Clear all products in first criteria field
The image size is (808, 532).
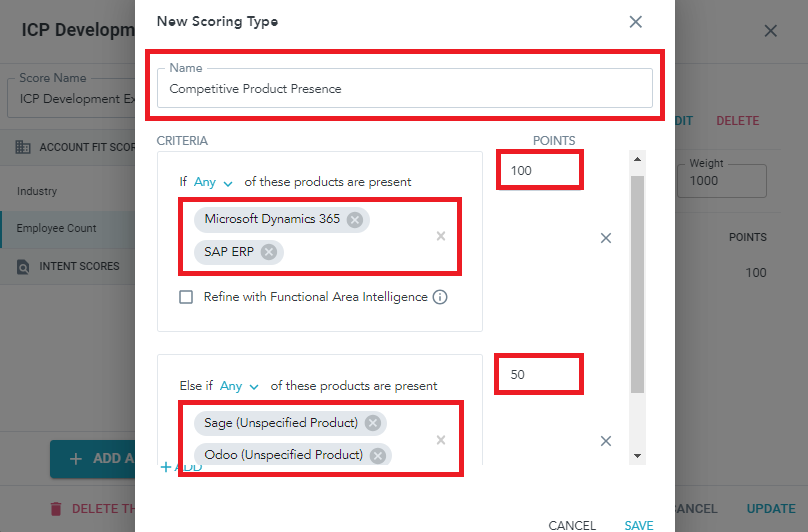tap(440, 236)
